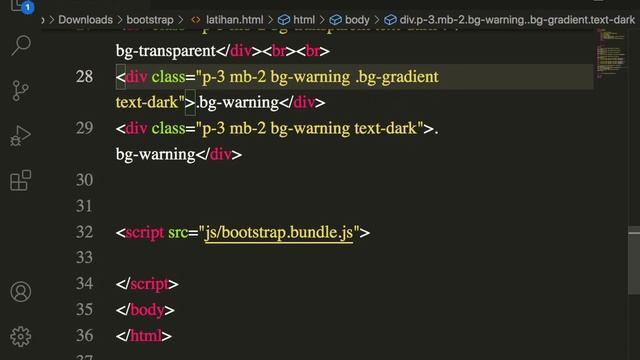Viewport: 640px width, 360px height.
Task: Open the Source Control view
Action: pyautogui.click(x=20, y=90)
